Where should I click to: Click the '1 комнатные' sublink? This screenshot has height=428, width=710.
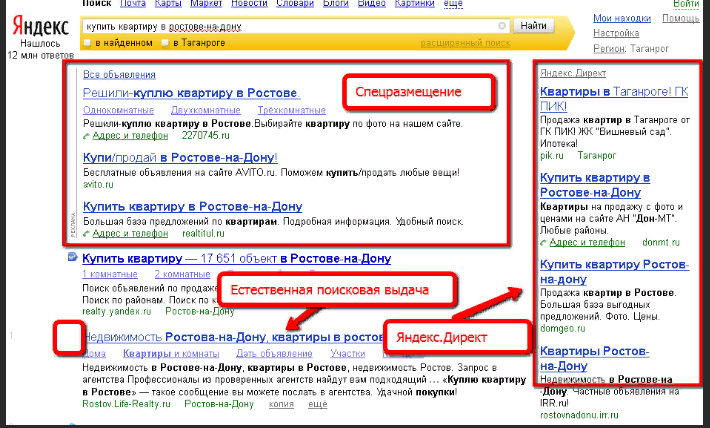(x=110, y=274)
